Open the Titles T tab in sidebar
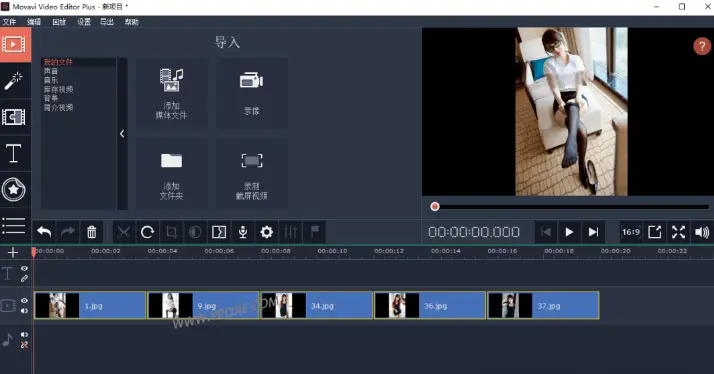This screenshot has height=374, width=714. pyautogui.click(x=14, y=153)
